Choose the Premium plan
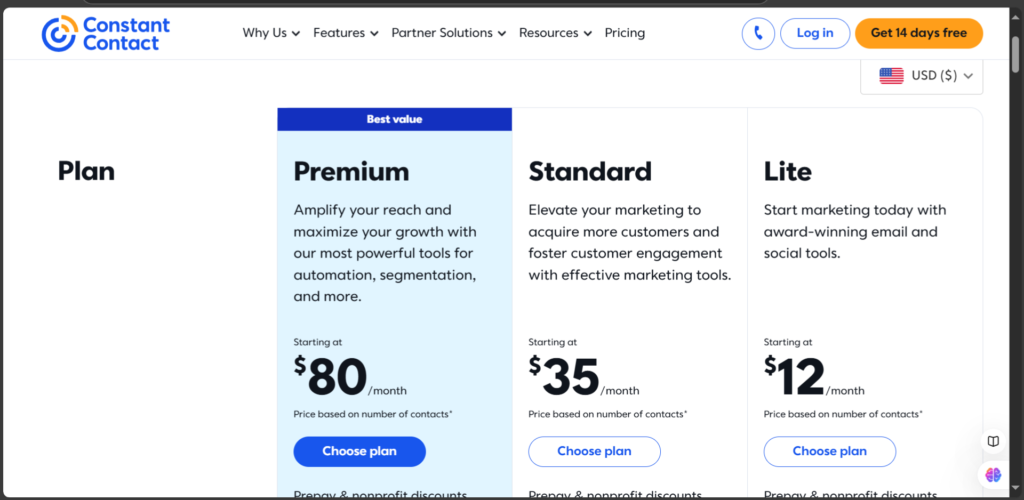 point(359,452)
